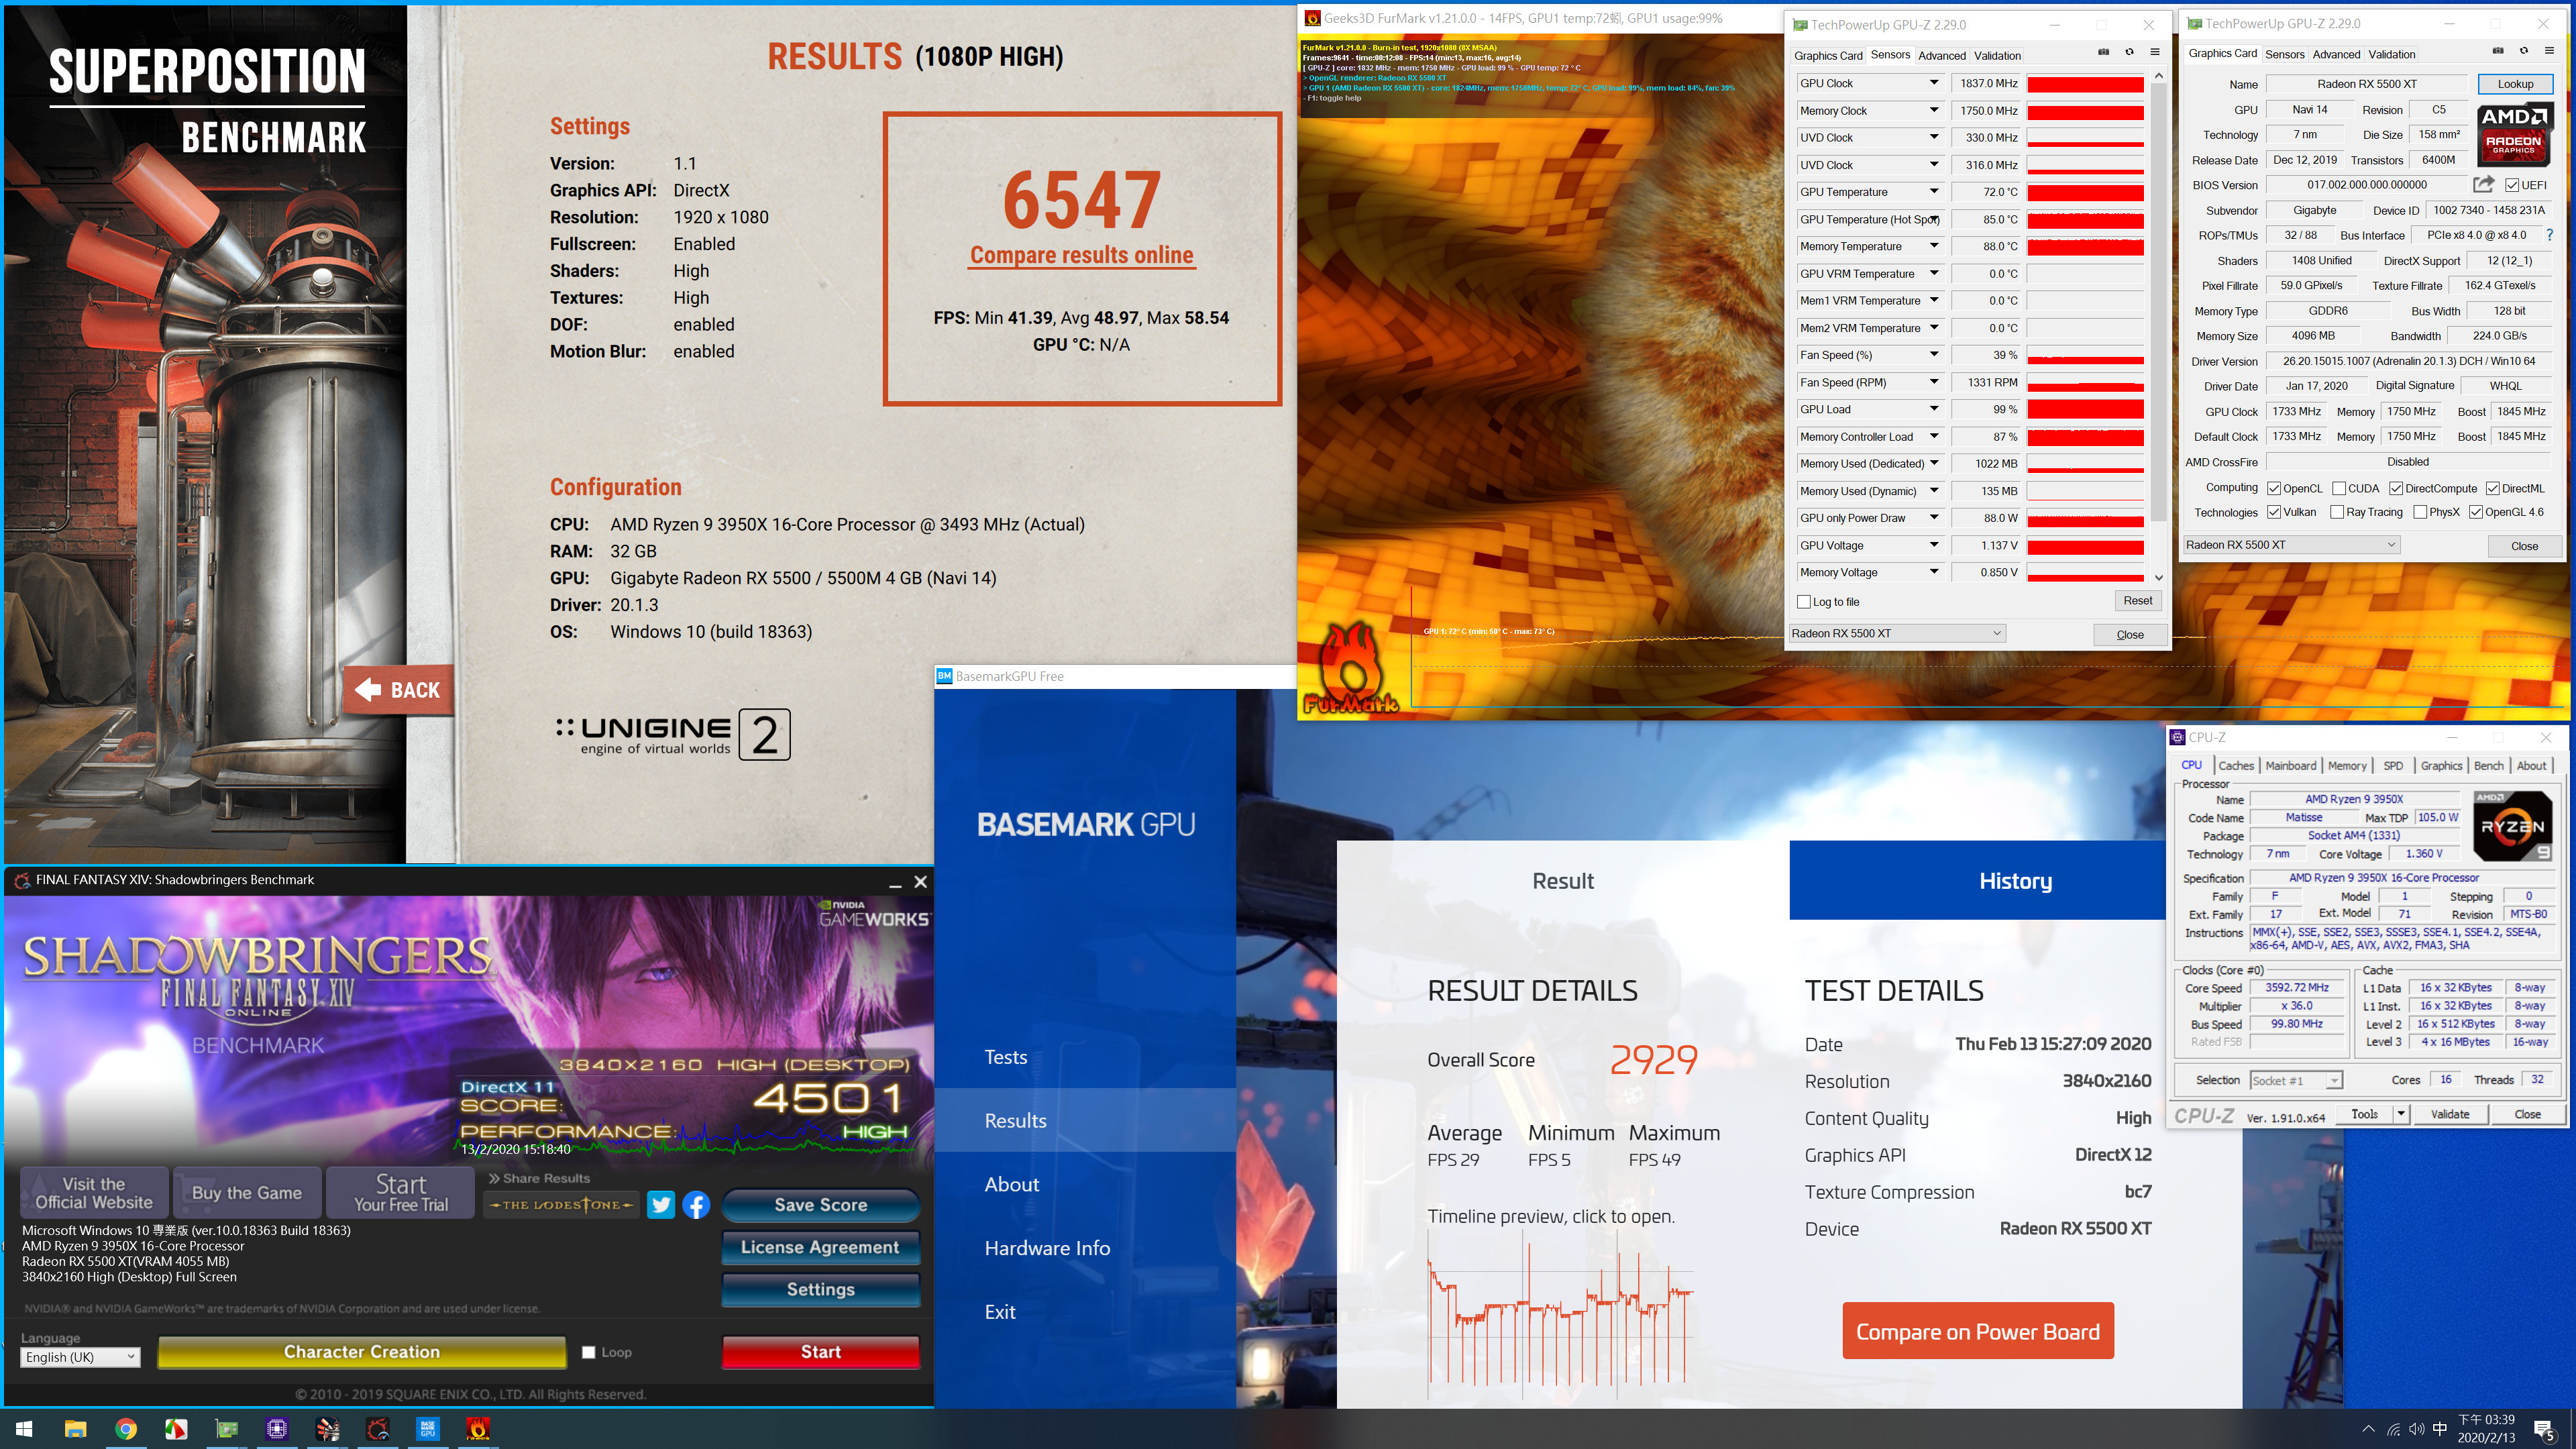Share score on Facebook
The width and height of the screenshot is (2576, 1449).
696,1205
